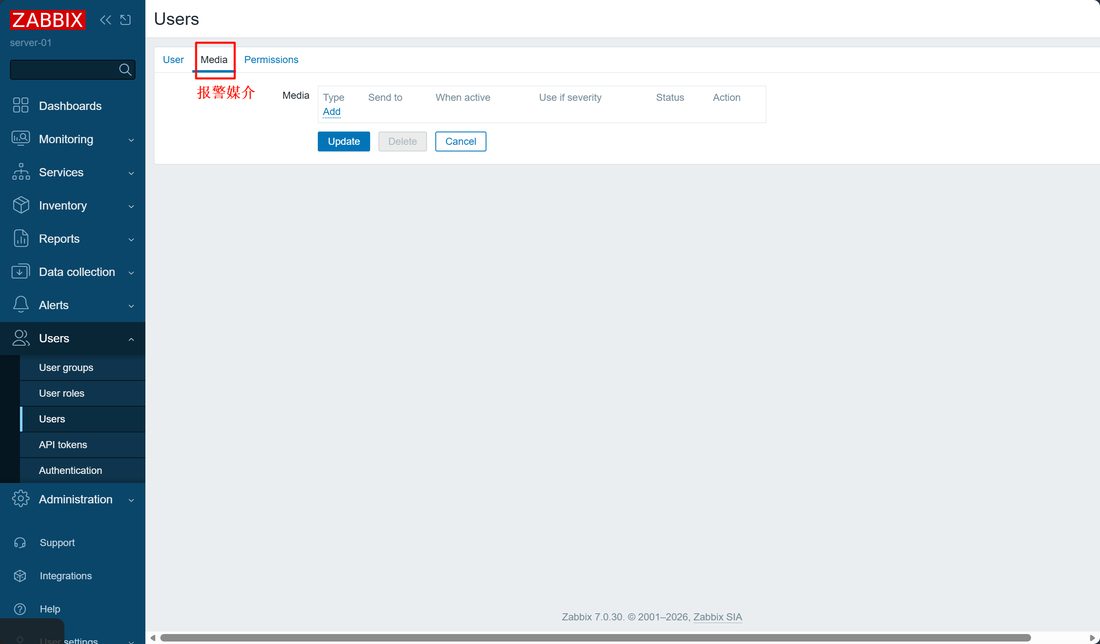Image resolution: width=1100 pixels, height=644 pixels.
Task: Collapse the Users menu chevron
Action: 131,339
